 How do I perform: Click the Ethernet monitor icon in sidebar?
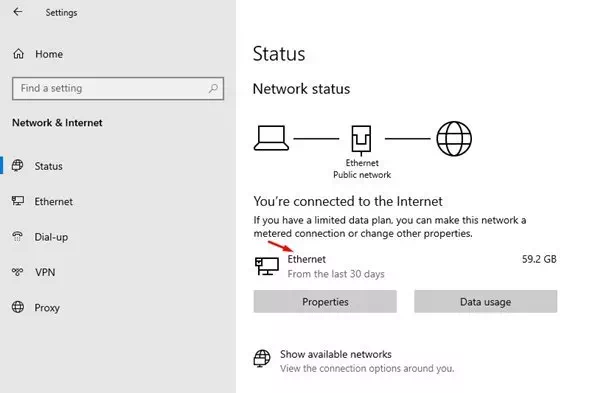pos(18,201)
